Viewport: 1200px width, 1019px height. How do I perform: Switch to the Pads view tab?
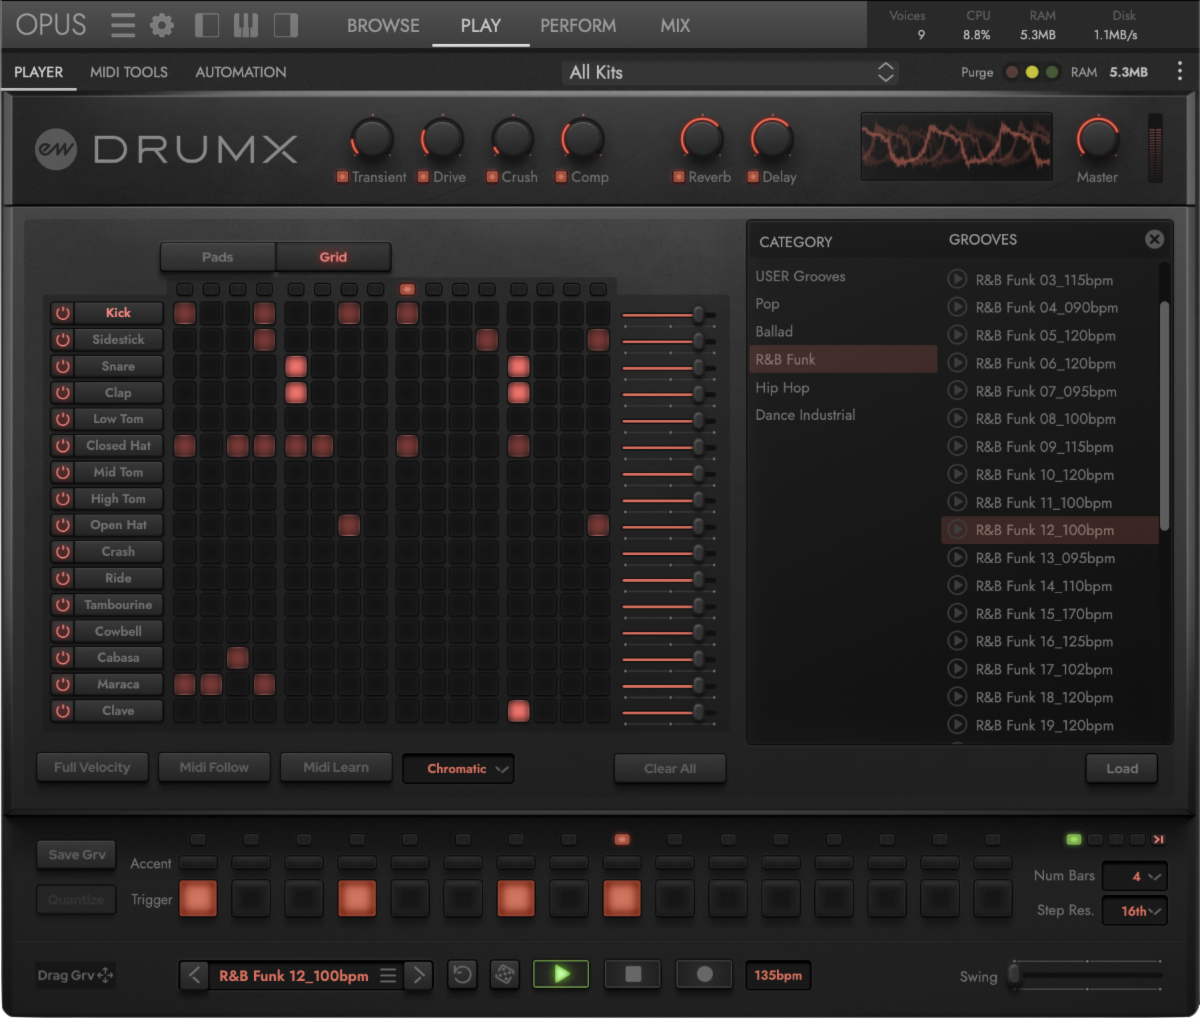click(217, 257)
